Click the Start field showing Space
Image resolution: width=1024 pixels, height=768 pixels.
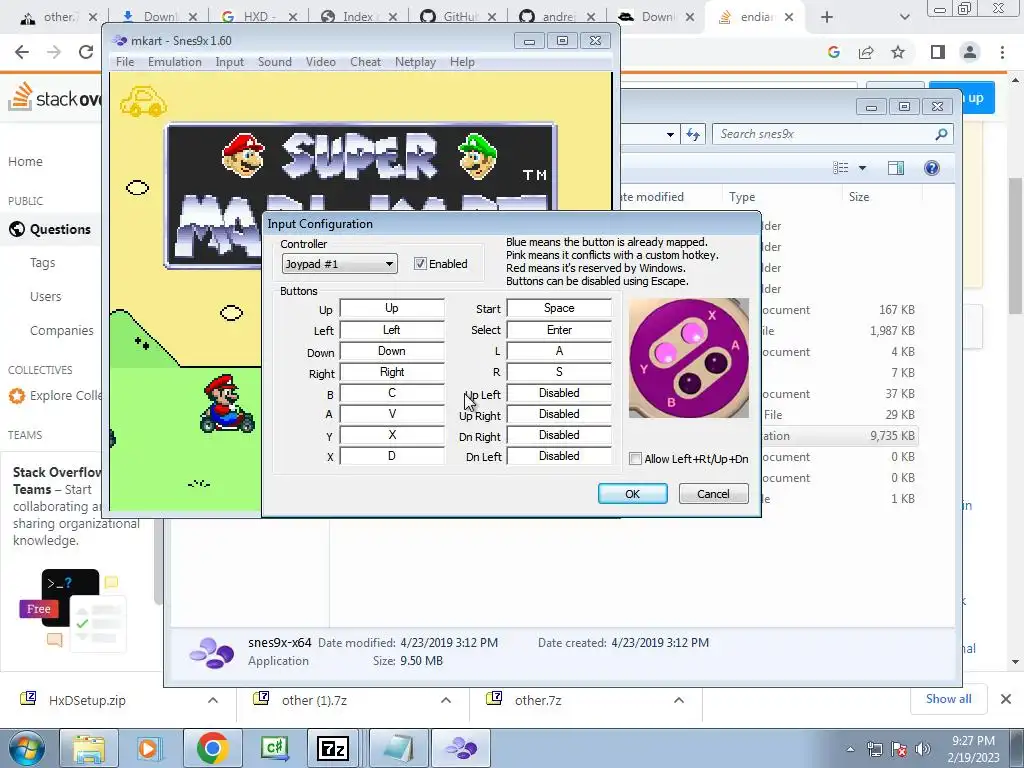(559, 308)
